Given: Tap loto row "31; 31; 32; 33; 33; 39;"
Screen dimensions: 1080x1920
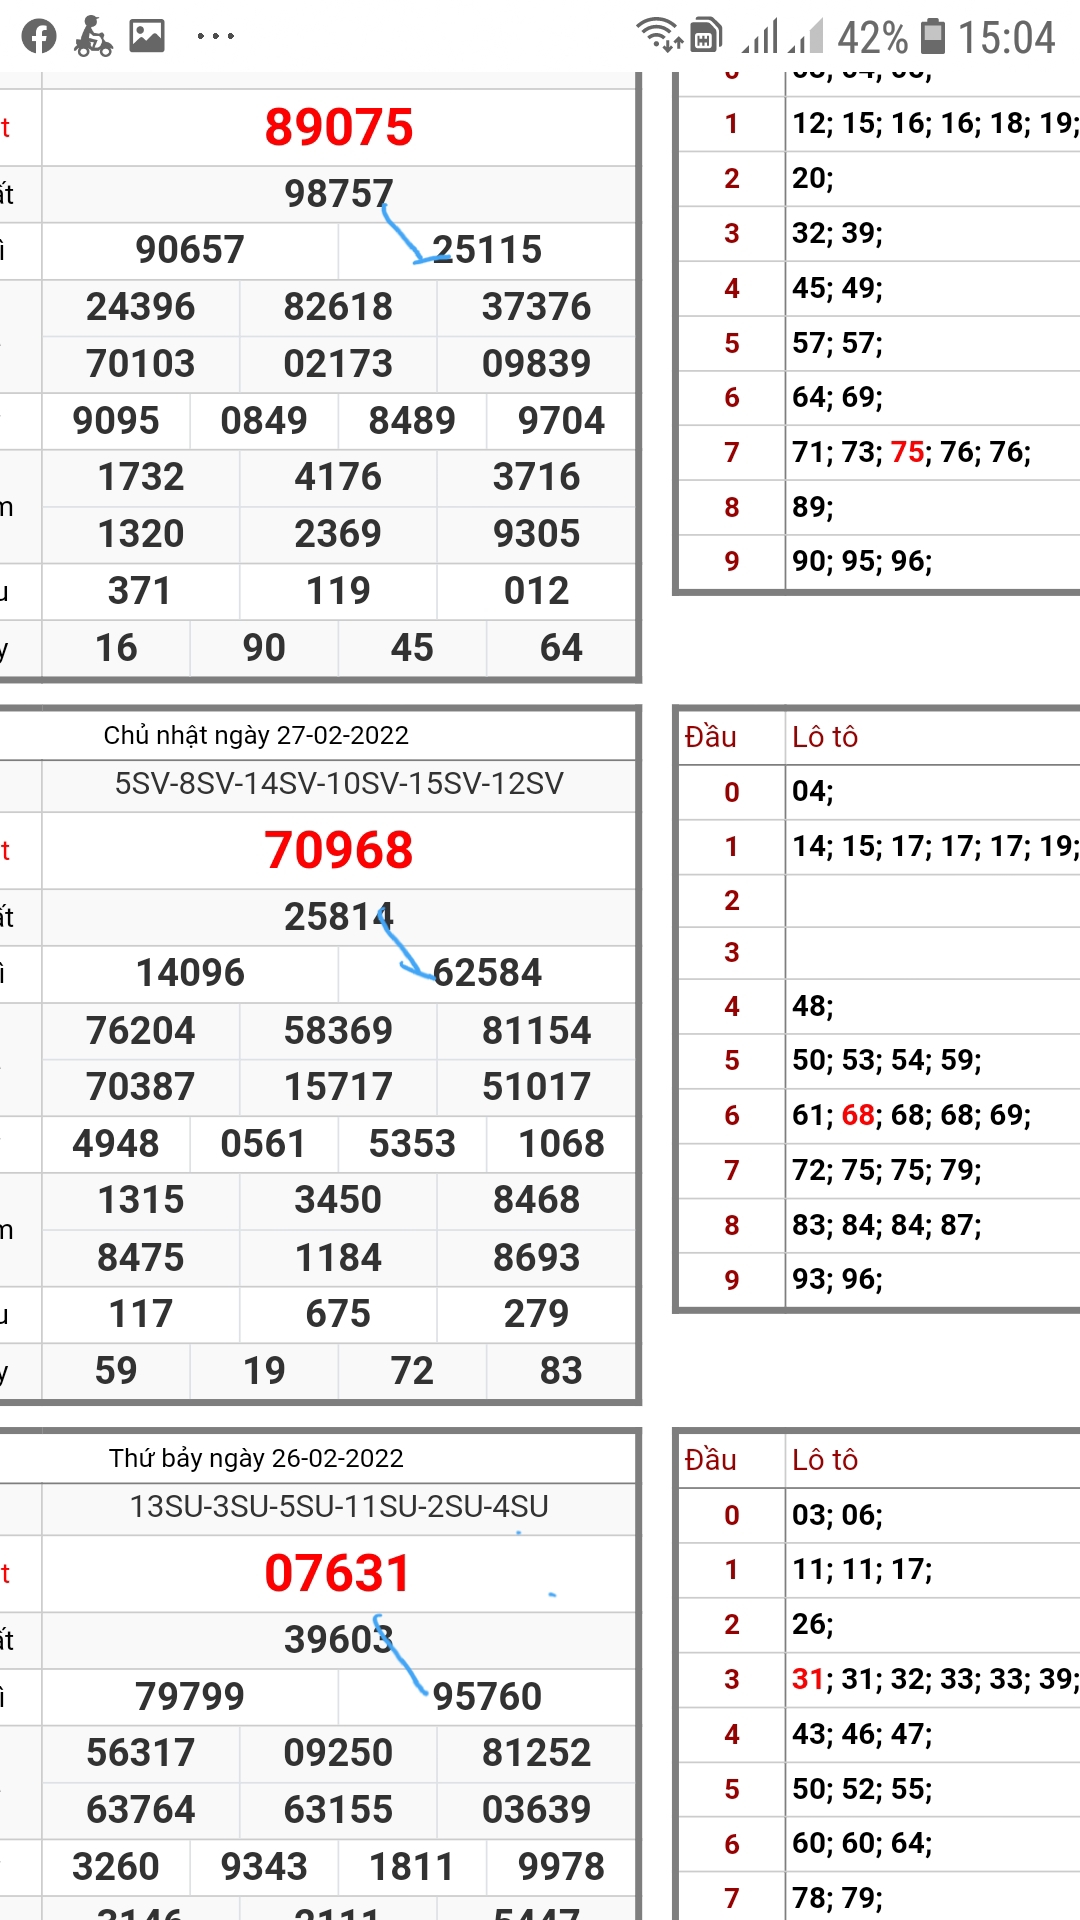Looking at the screenshot, I should pos(936,1679).
